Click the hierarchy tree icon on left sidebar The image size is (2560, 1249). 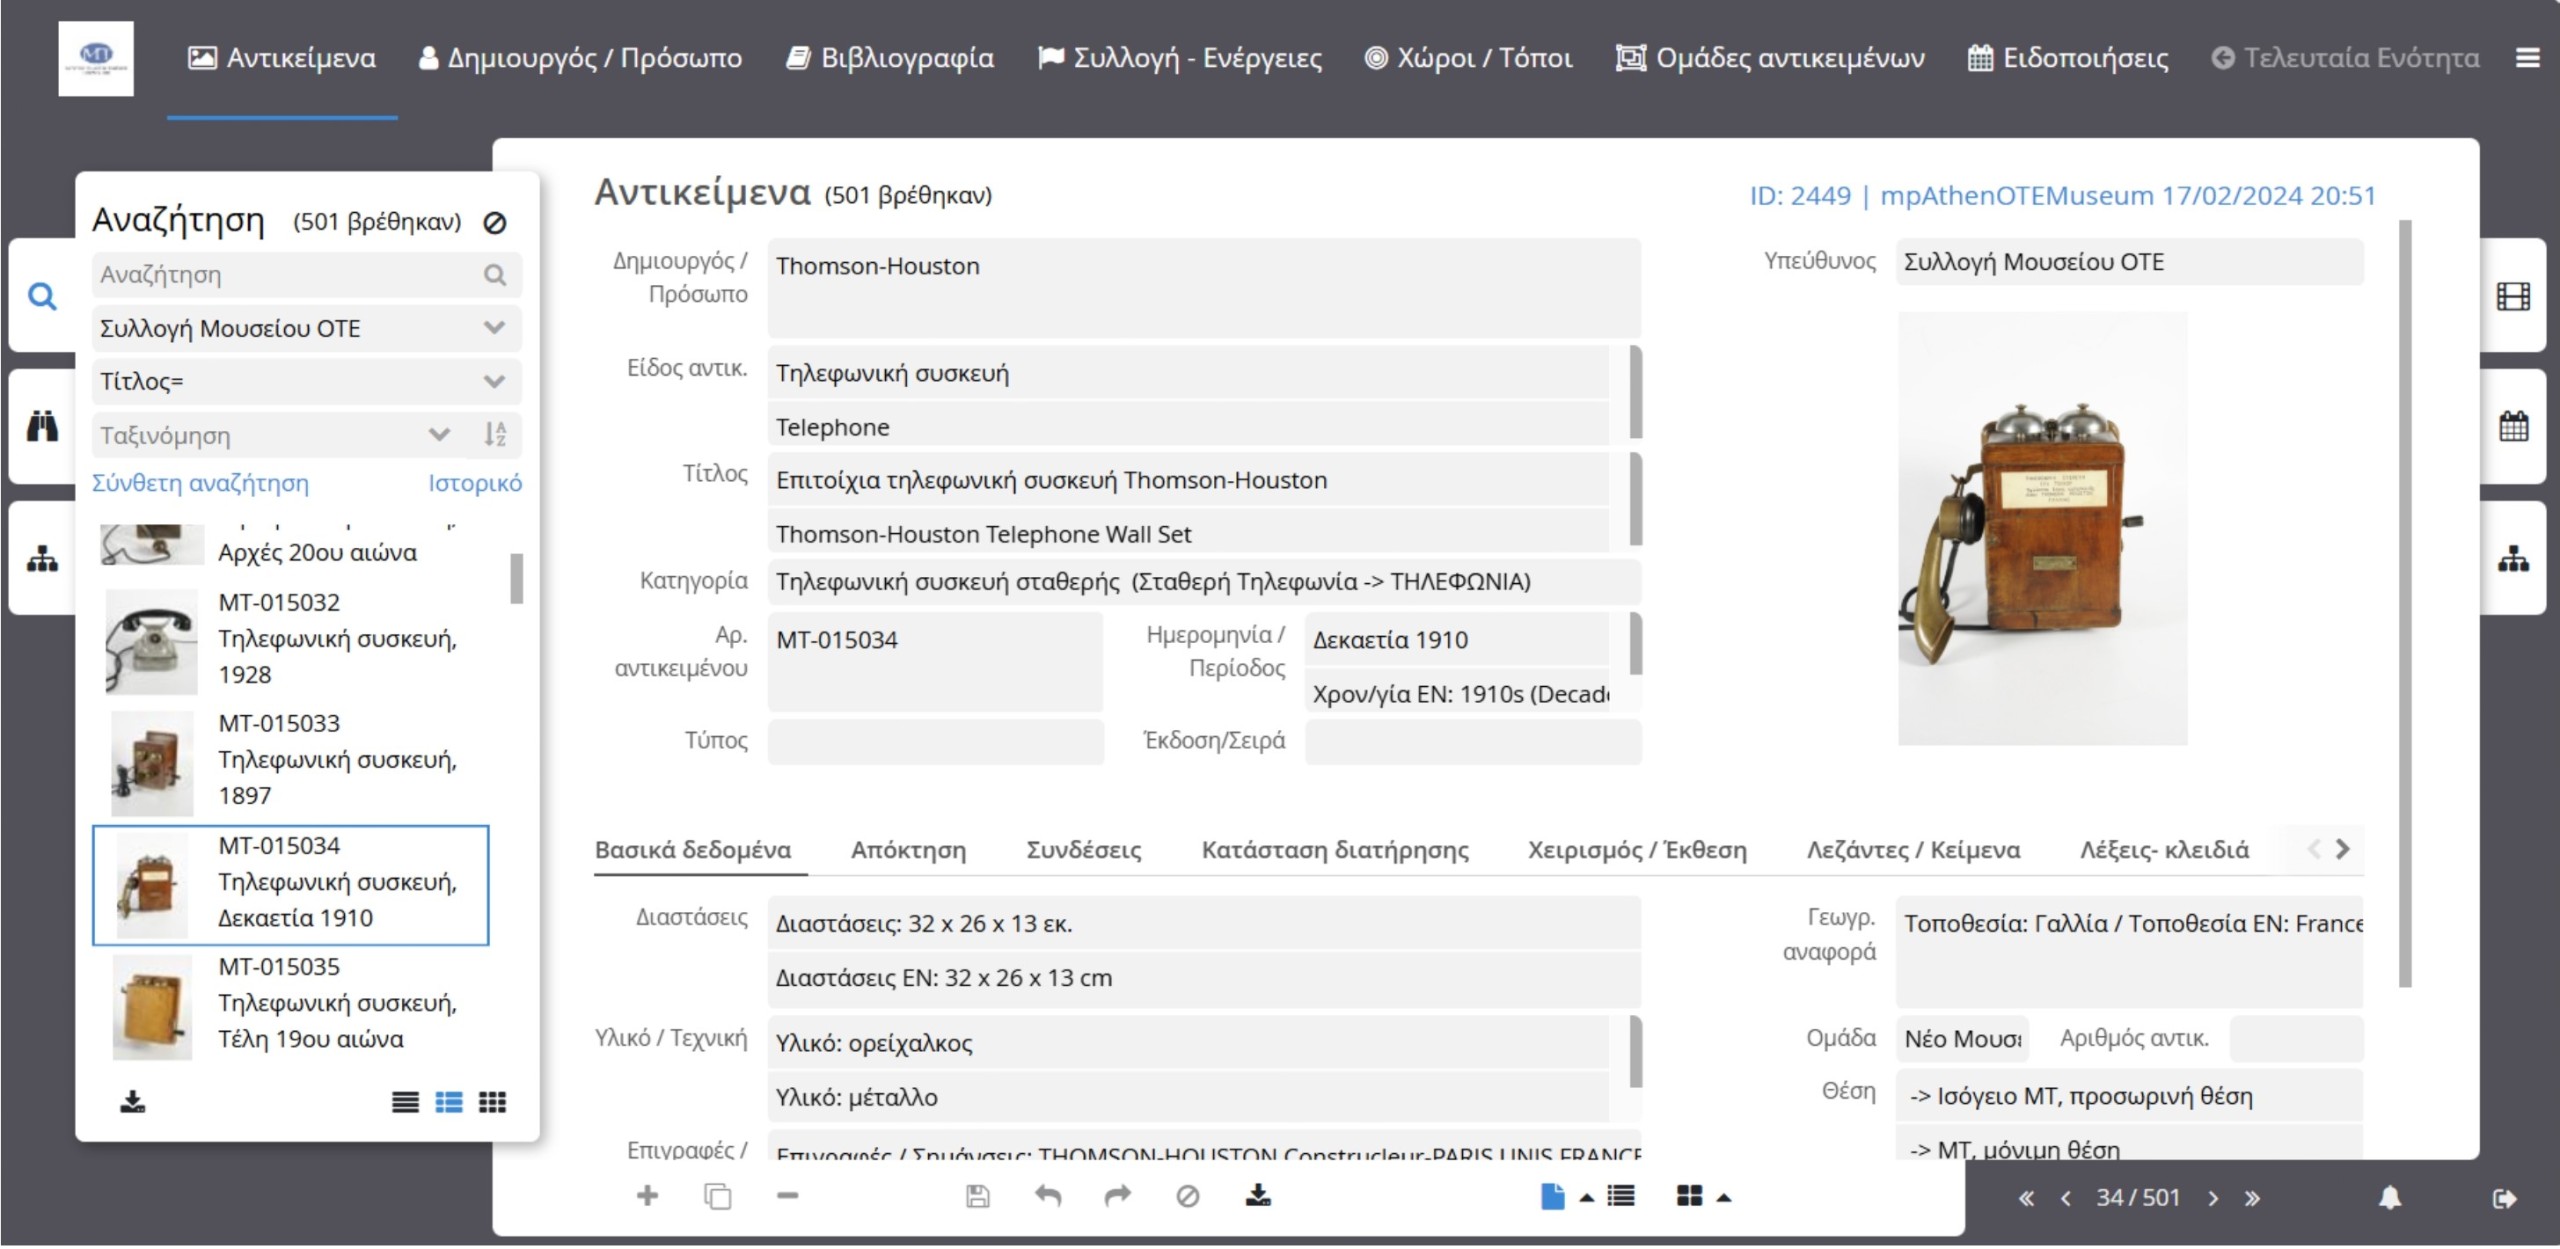[x=42, y=559]
